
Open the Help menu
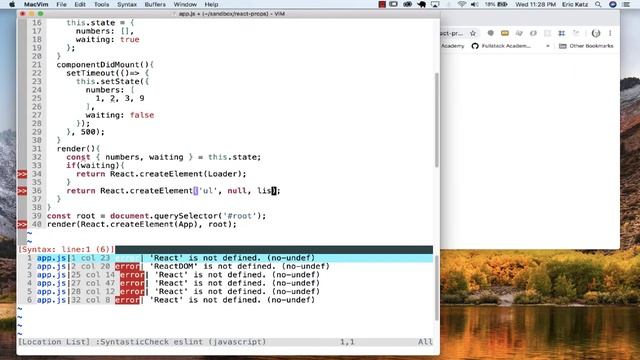click(211, 4)
